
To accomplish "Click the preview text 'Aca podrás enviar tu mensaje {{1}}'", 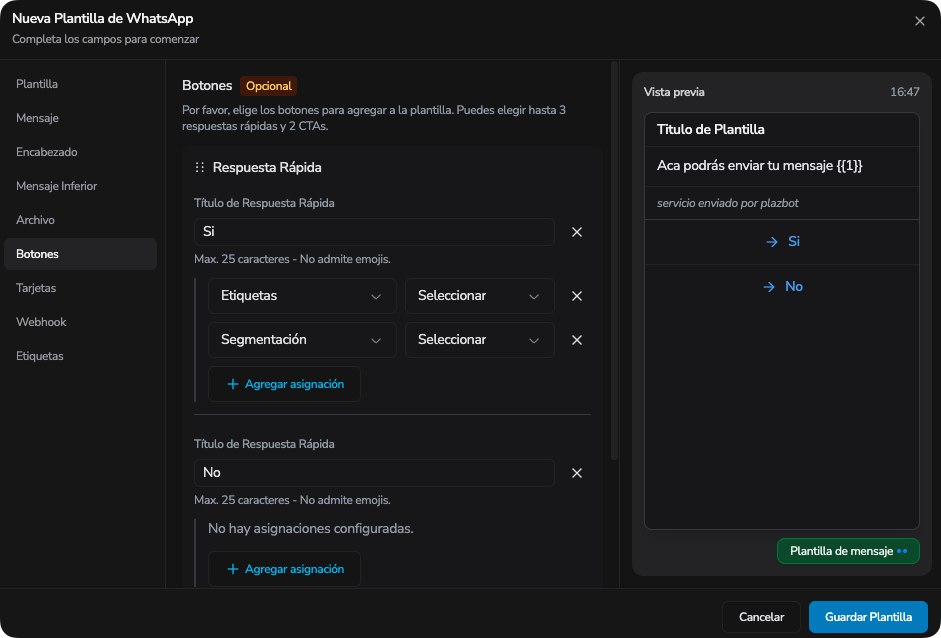I will point(759,166).
